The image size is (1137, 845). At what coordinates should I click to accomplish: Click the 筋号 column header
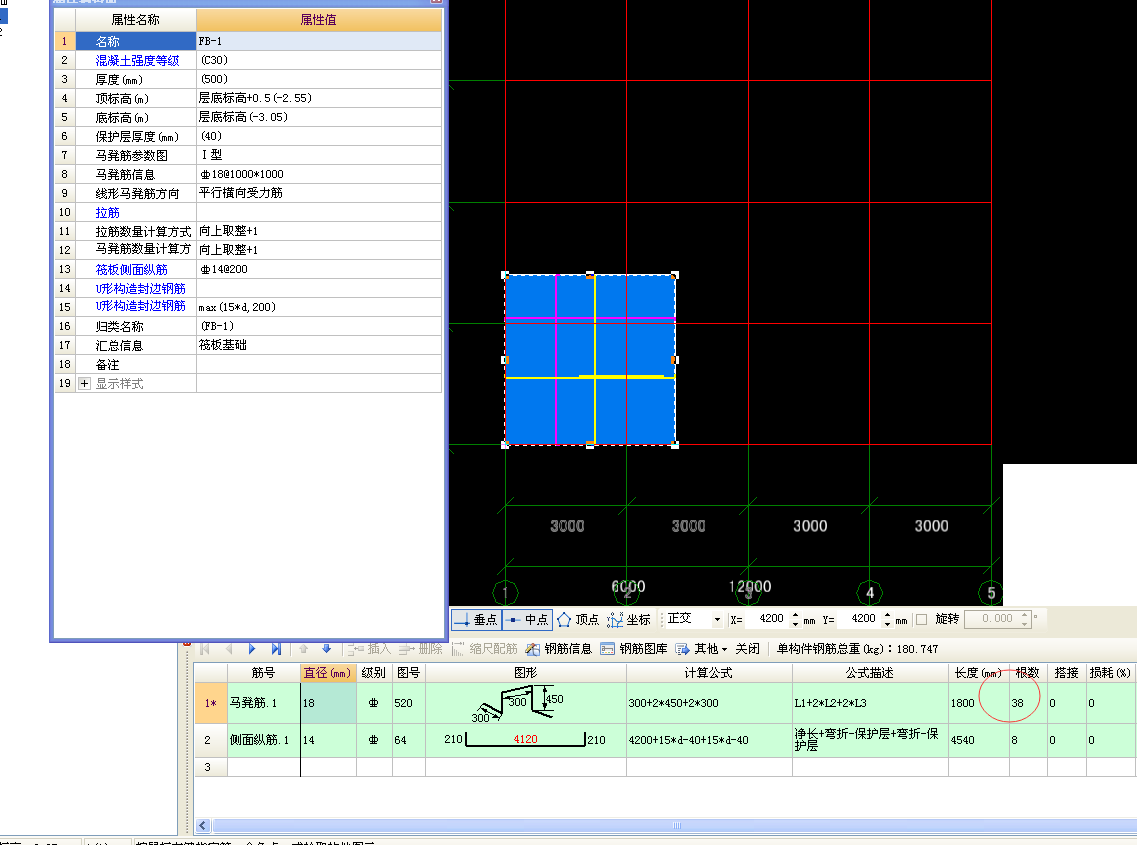263,672
